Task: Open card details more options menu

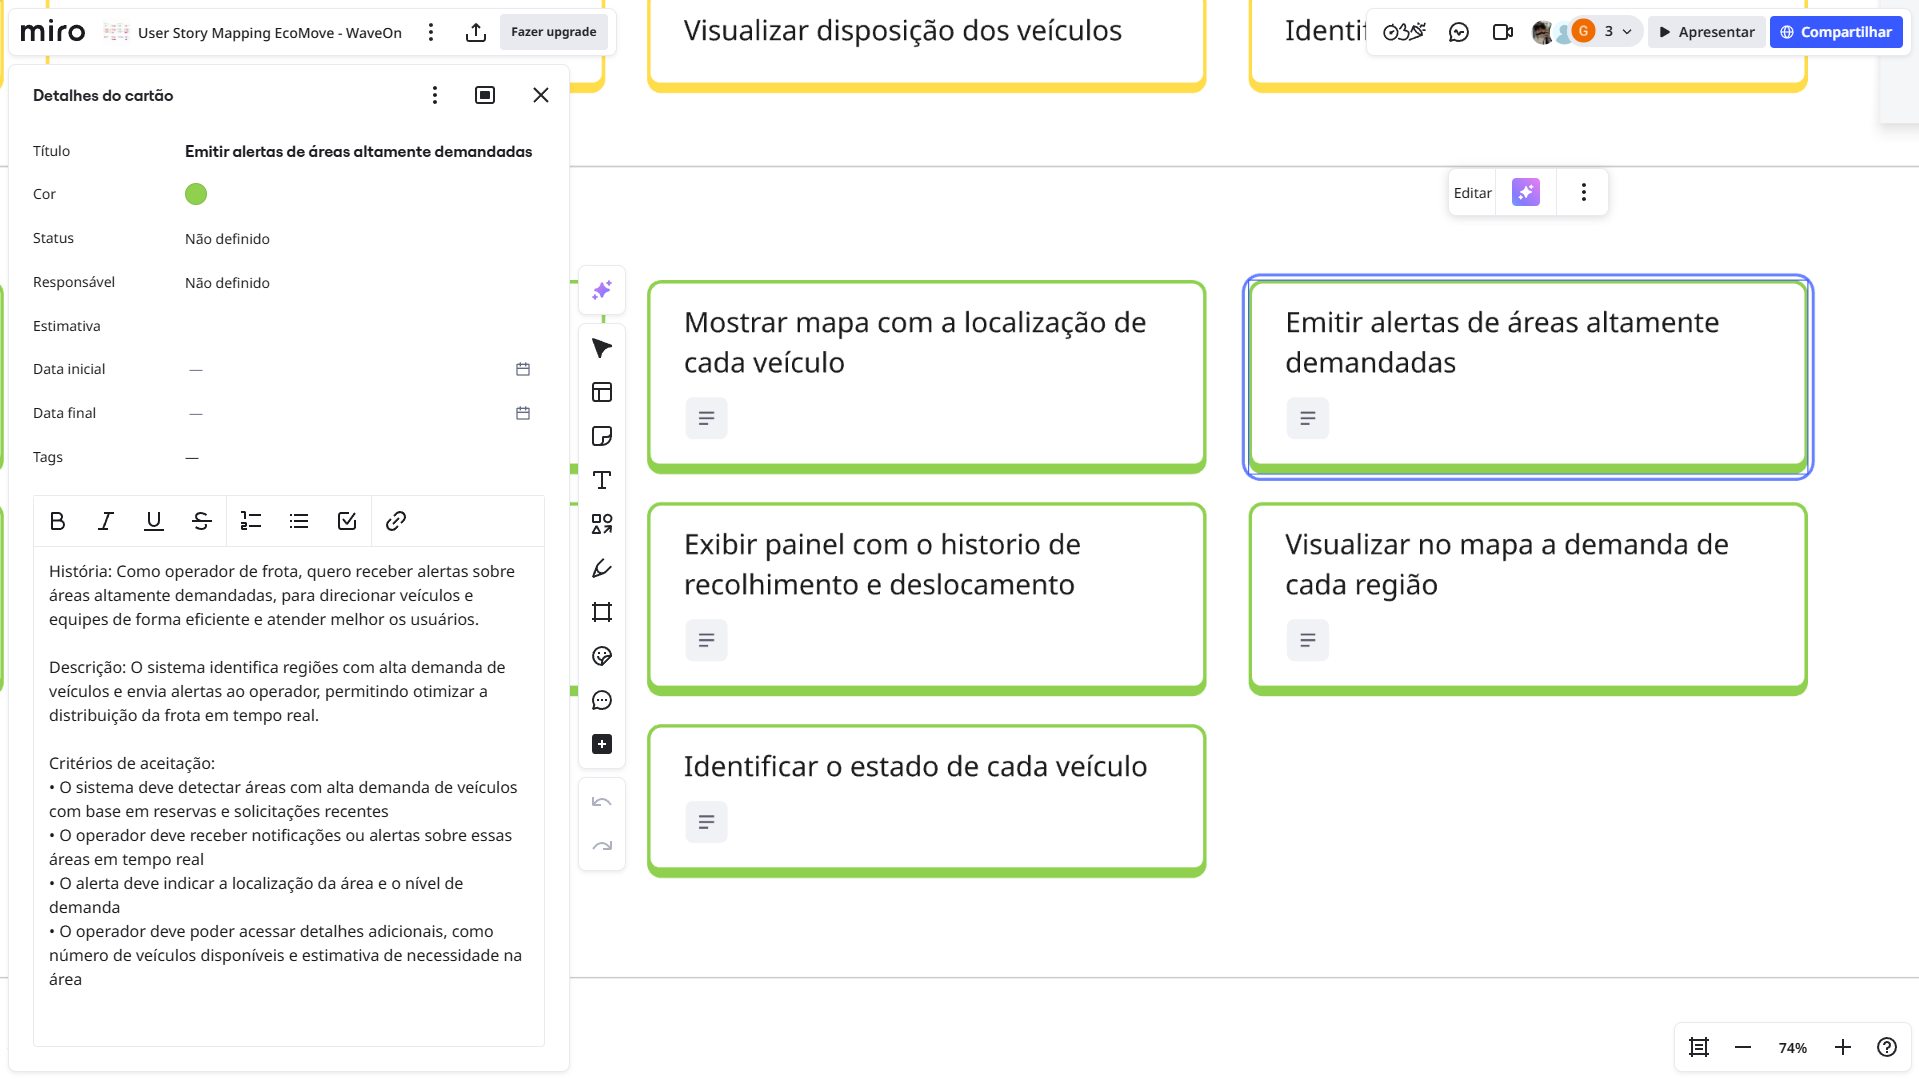Action: 434,95
